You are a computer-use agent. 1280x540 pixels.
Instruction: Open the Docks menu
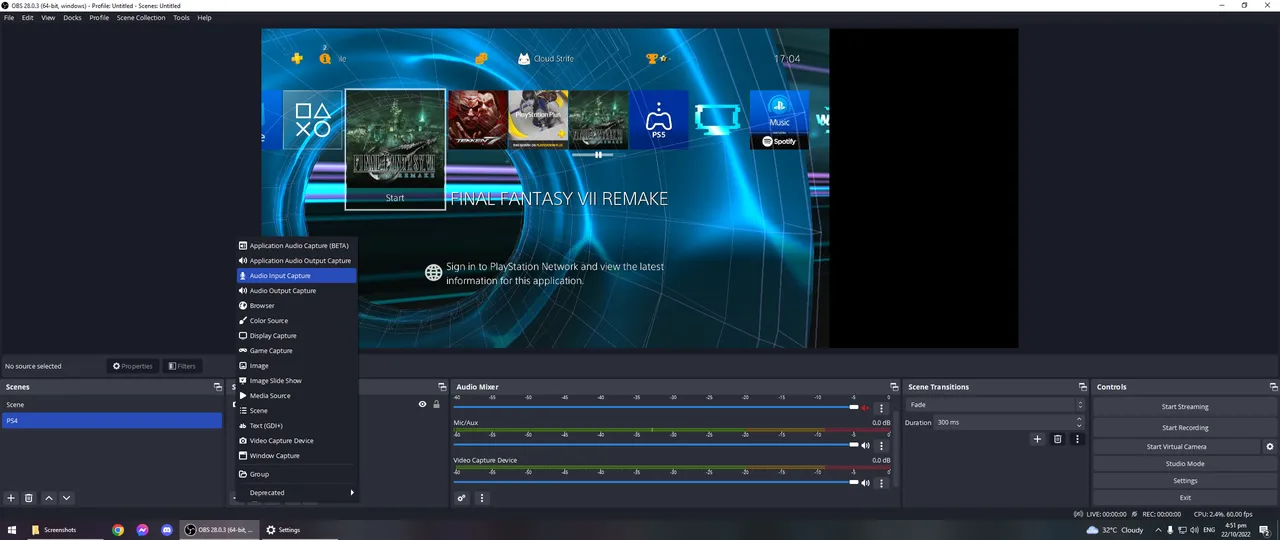(72, 18)
